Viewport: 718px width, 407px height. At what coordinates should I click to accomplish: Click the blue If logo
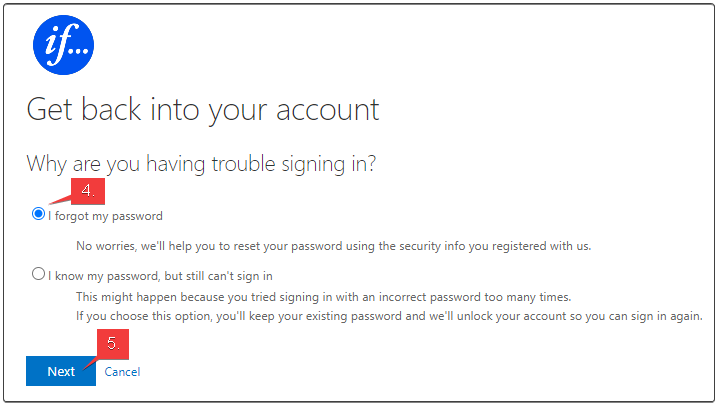pos(63,44)
